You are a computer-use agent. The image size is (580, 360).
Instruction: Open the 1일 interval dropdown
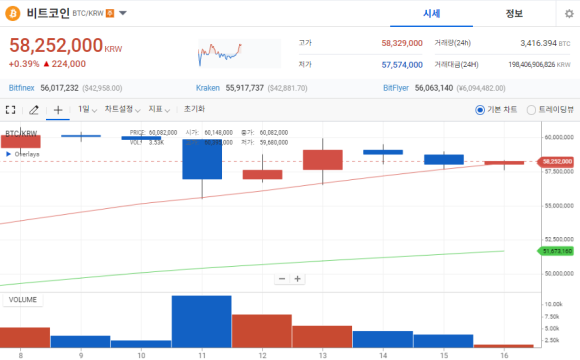pyautogui.click(x=87, y=110)
